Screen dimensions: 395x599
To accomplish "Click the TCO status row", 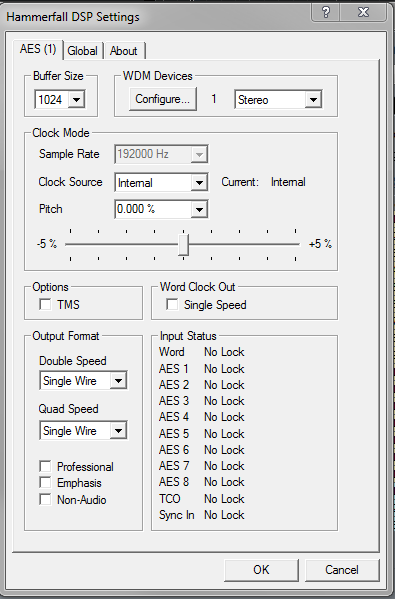I will coord(202,499).
